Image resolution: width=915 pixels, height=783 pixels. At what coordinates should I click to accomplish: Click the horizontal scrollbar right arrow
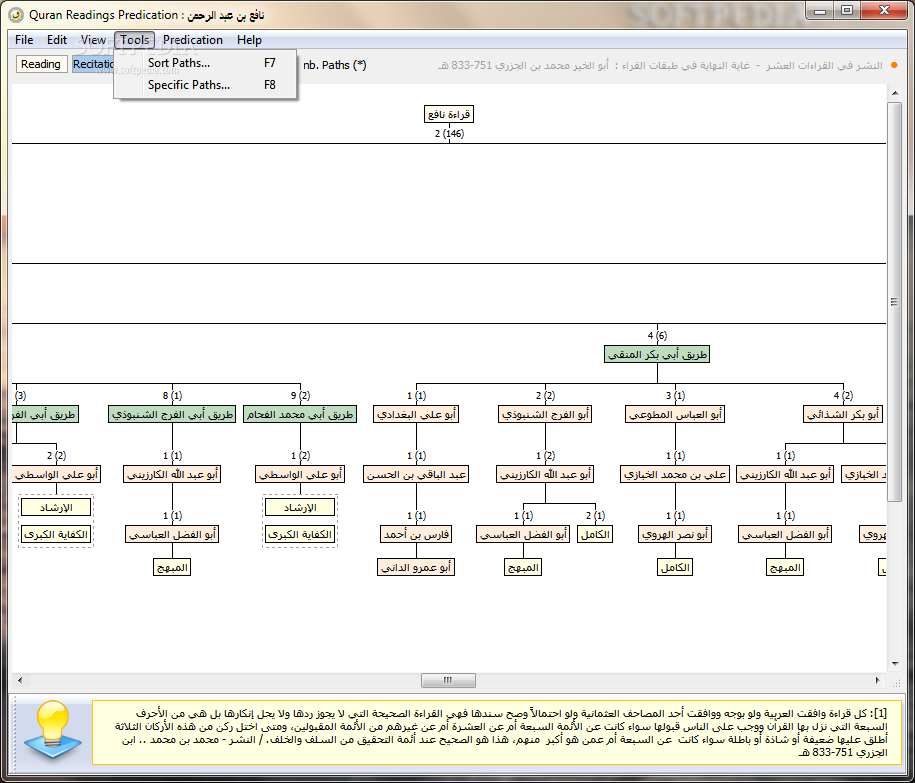878,680
